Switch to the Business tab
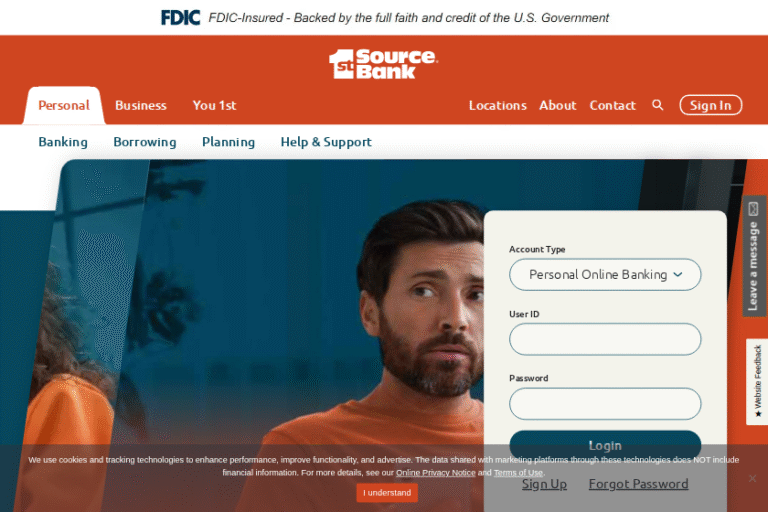The height and width of the screenshot is (512, 768). pyautogui.click(x=141, y=105)
